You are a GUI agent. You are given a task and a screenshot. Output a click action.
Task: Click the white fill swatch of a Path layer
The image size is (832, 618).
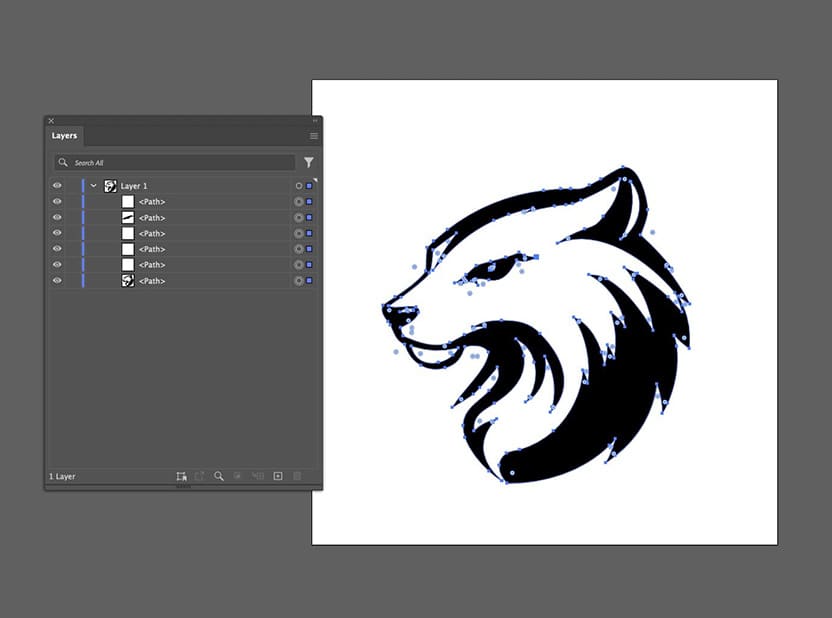pyautogui.click(x=127, y=201)
